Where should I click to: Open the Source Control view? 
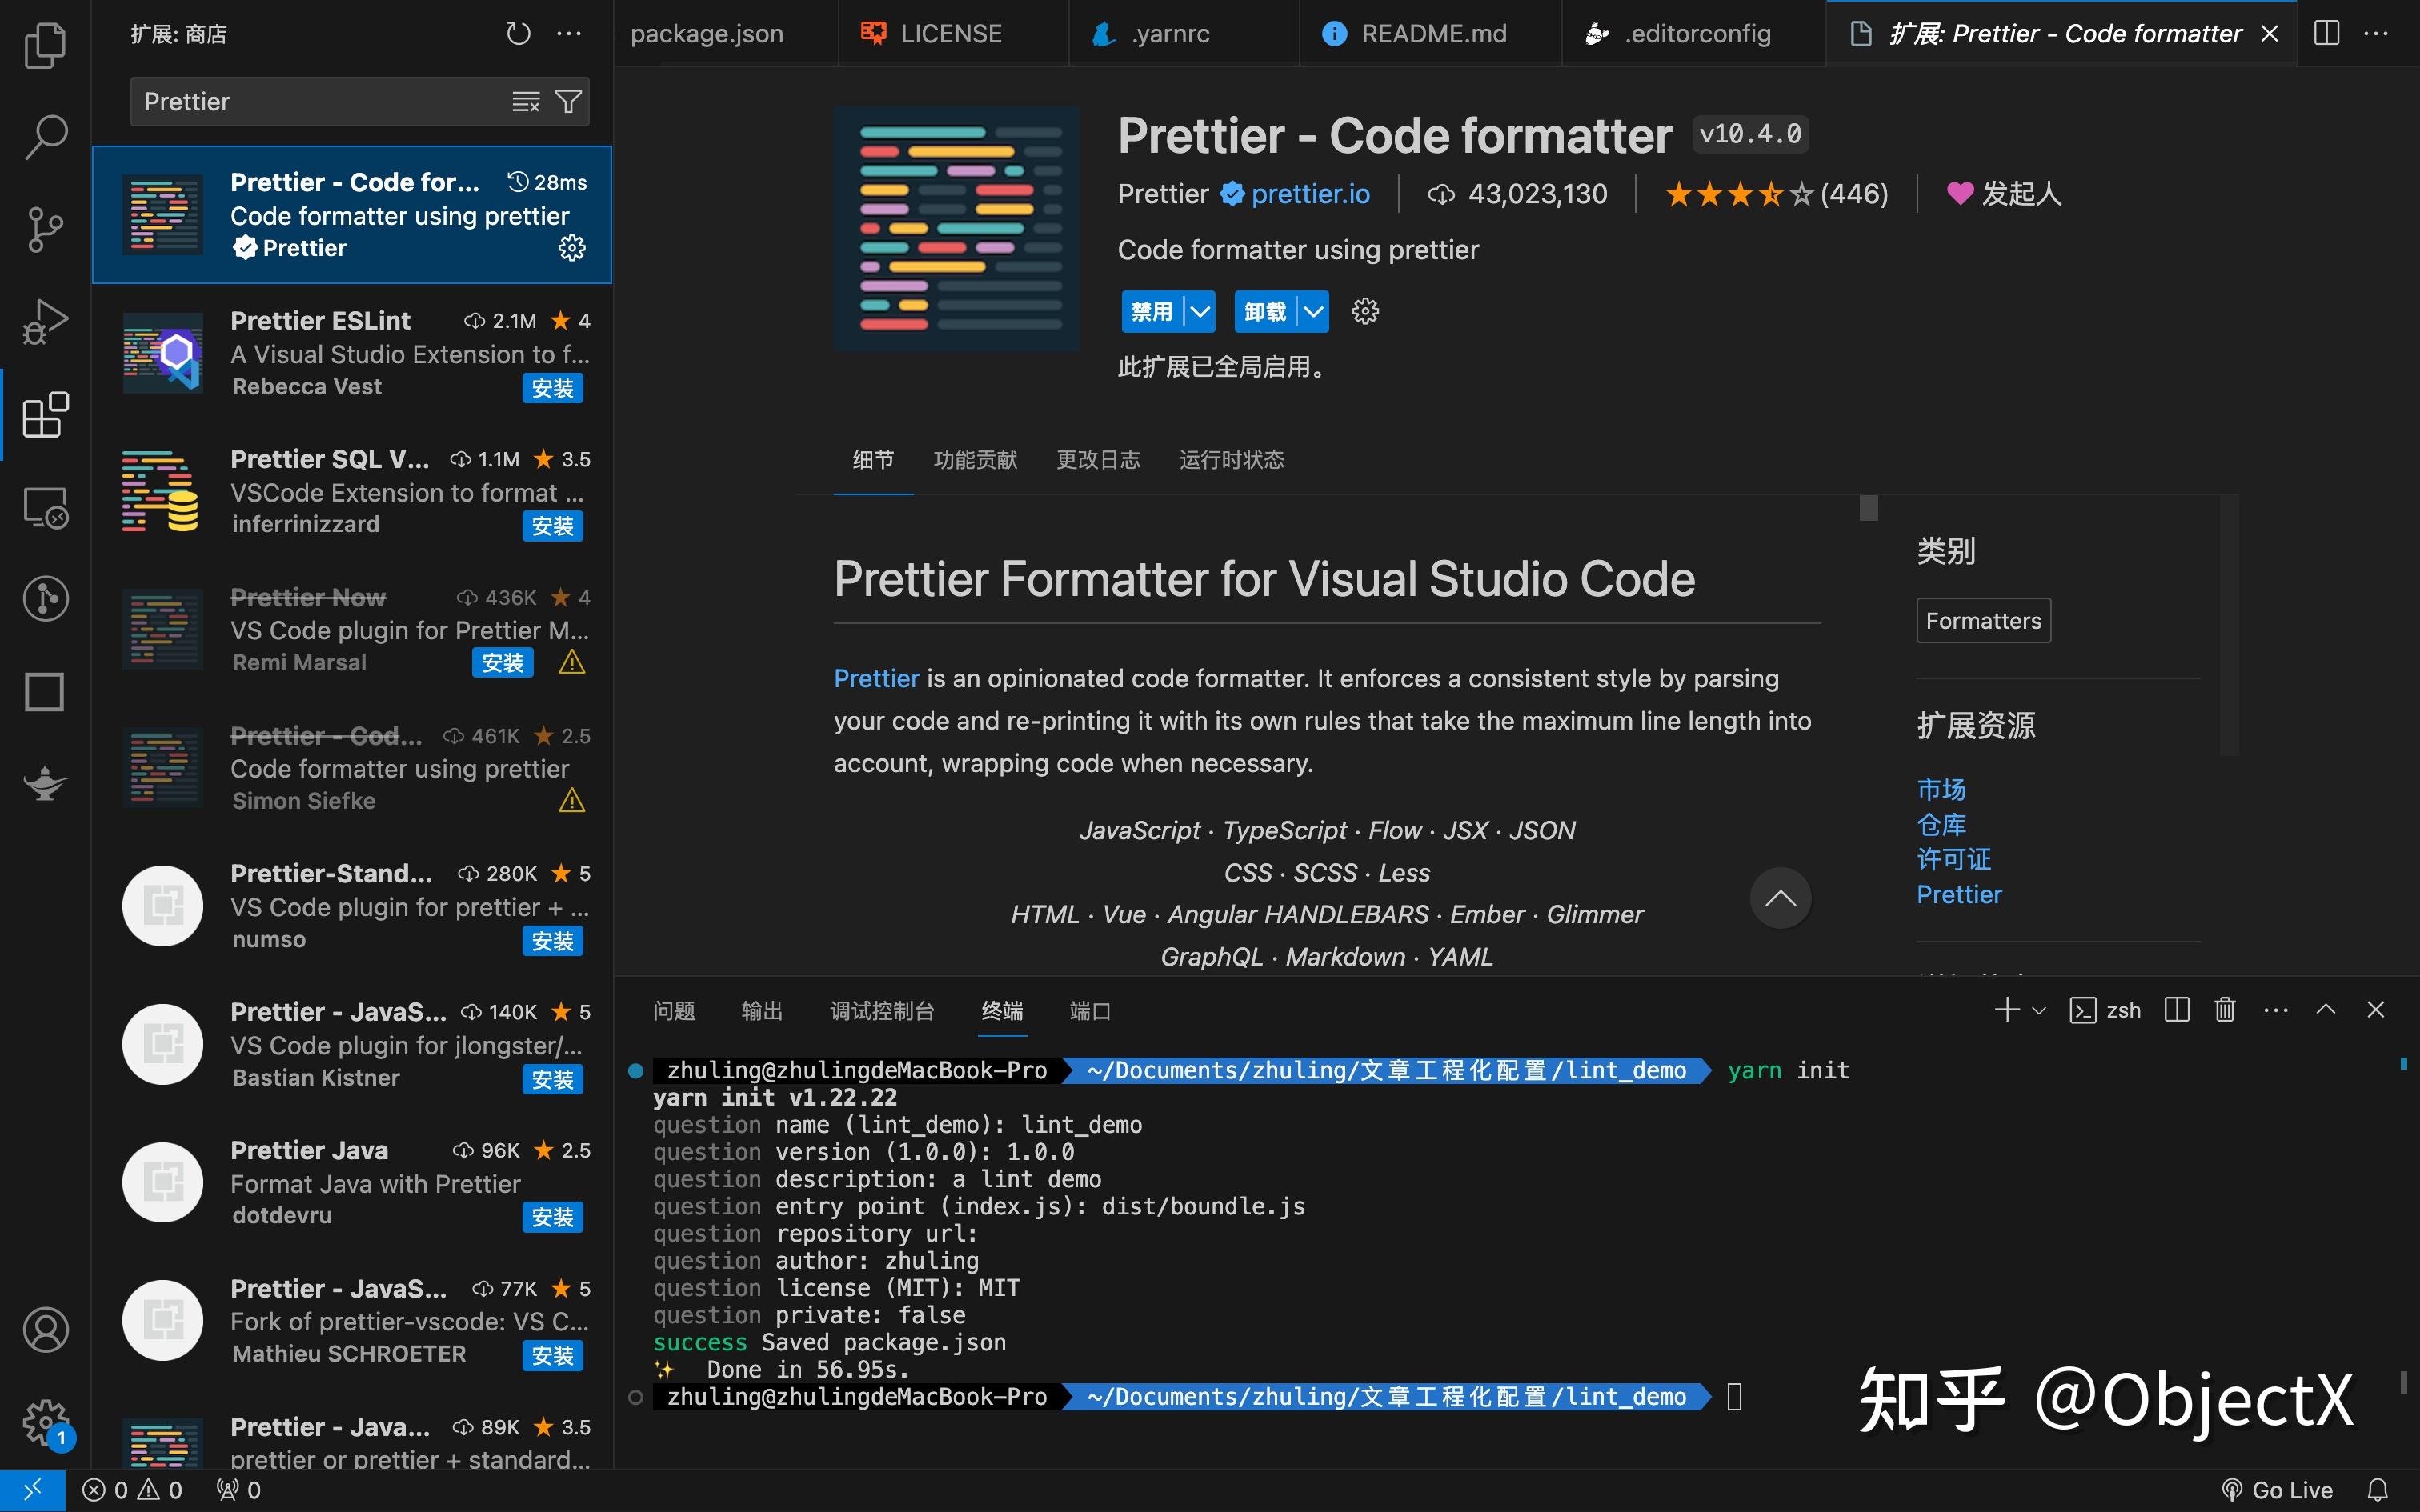coord(45,230)
